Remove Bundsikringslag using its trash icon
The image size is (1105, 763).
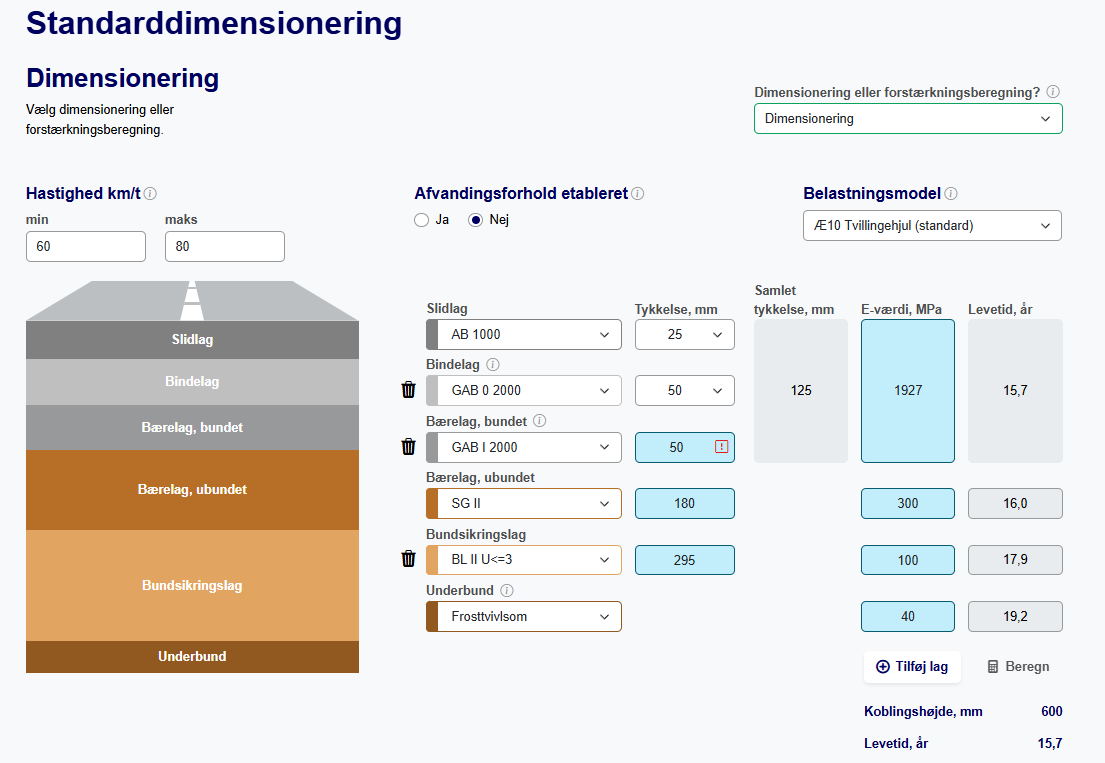[408, 559]
